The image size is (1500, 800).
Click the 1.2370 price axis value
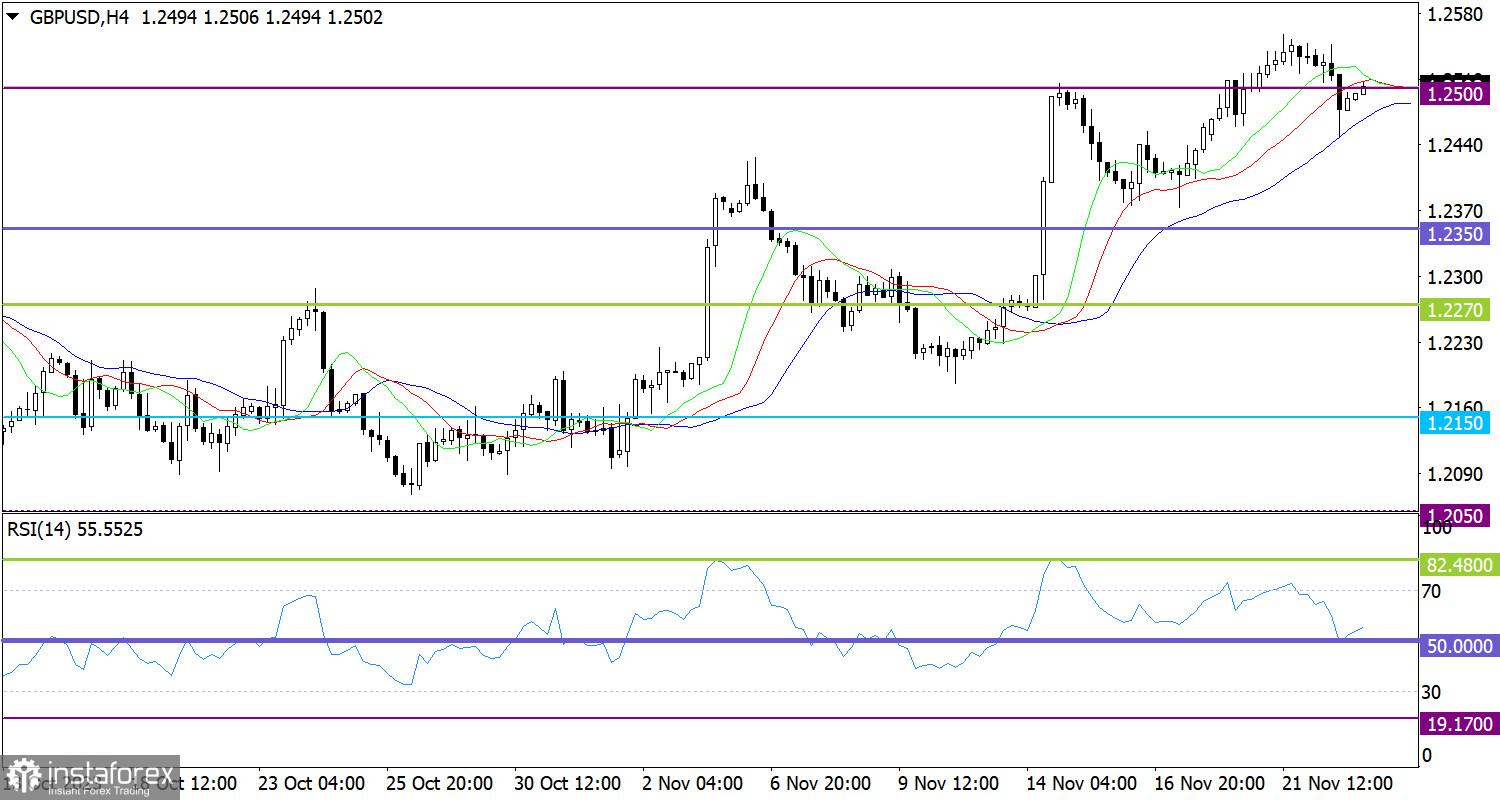pyautogui.click(x=1454, y=211)
